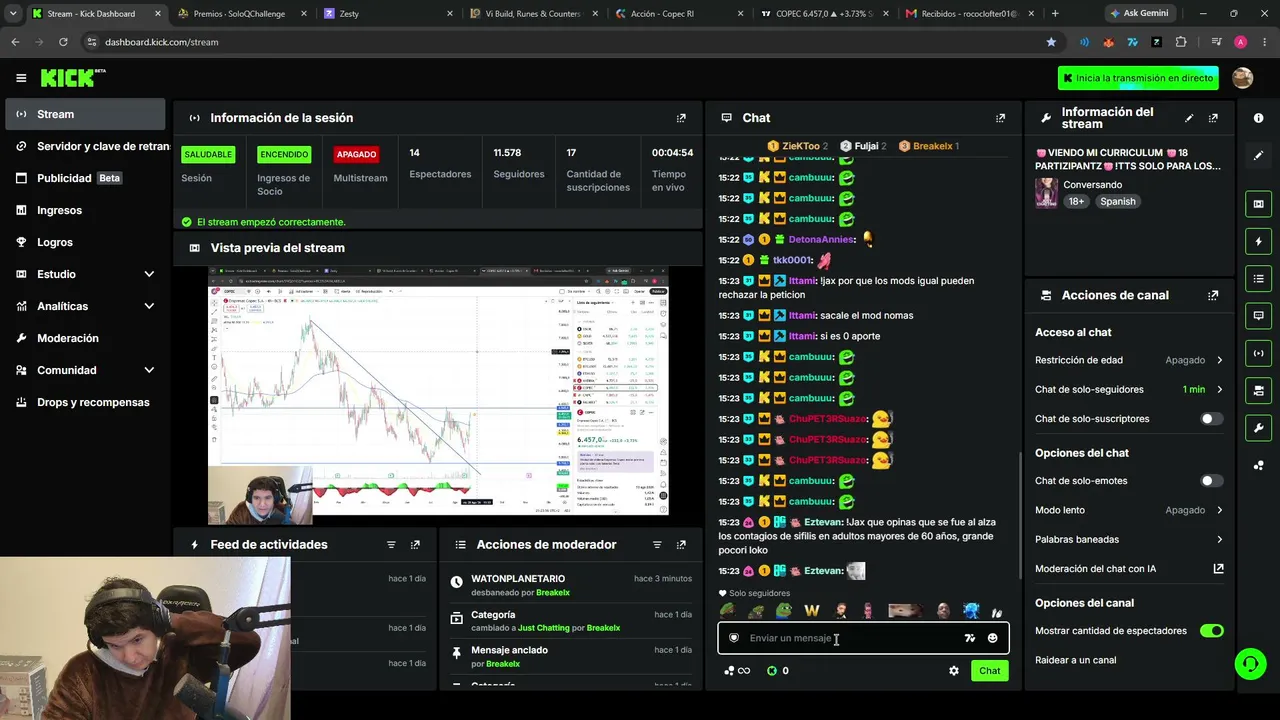Click the Kick logo in the header
This screenshot has height=720, width=1280.
(x=73, y=78)
